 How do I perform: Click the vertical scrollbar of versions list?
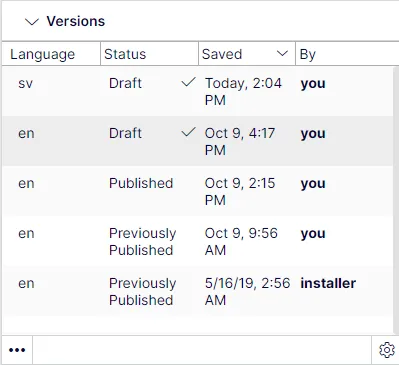[x=396, y=200]
